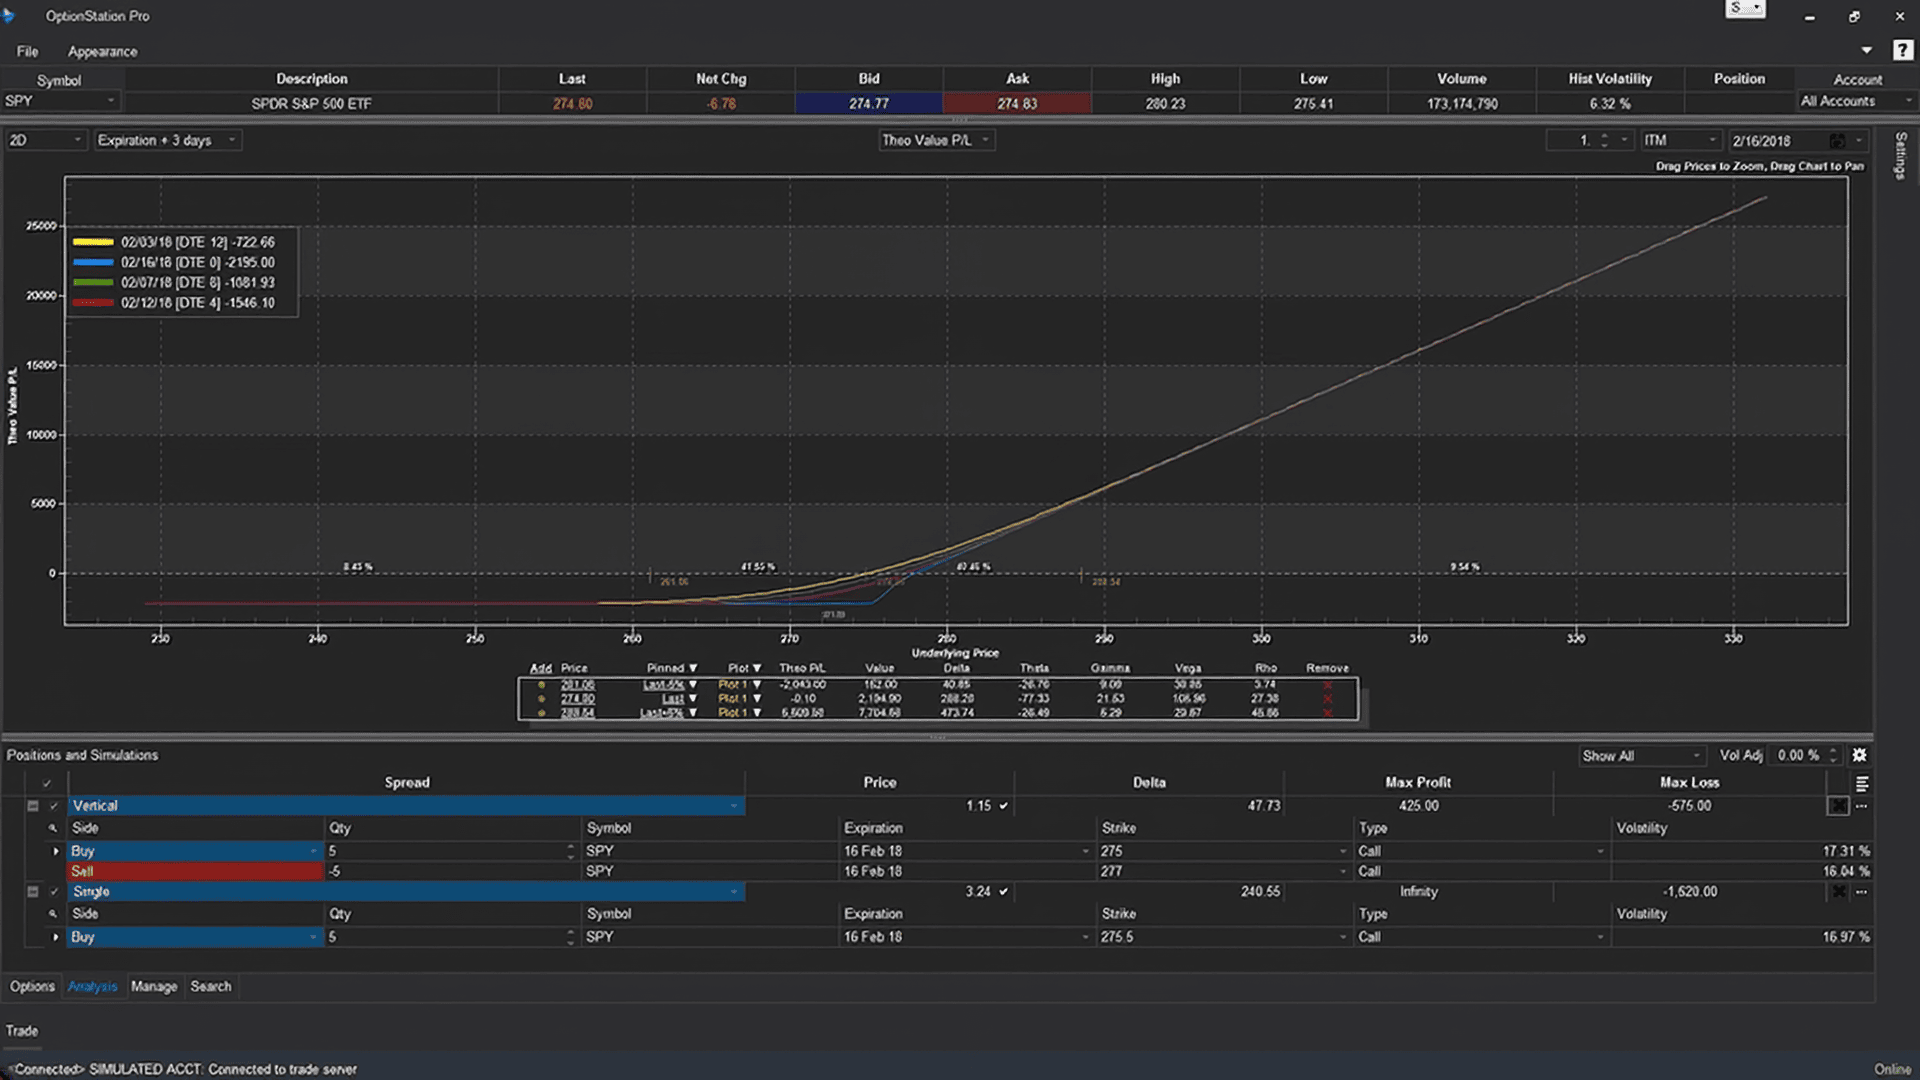The image size is (1920, 1080).
Task: Click the Remove column header in slice table
Action: pyautogui.click(x=1327, y=668)
